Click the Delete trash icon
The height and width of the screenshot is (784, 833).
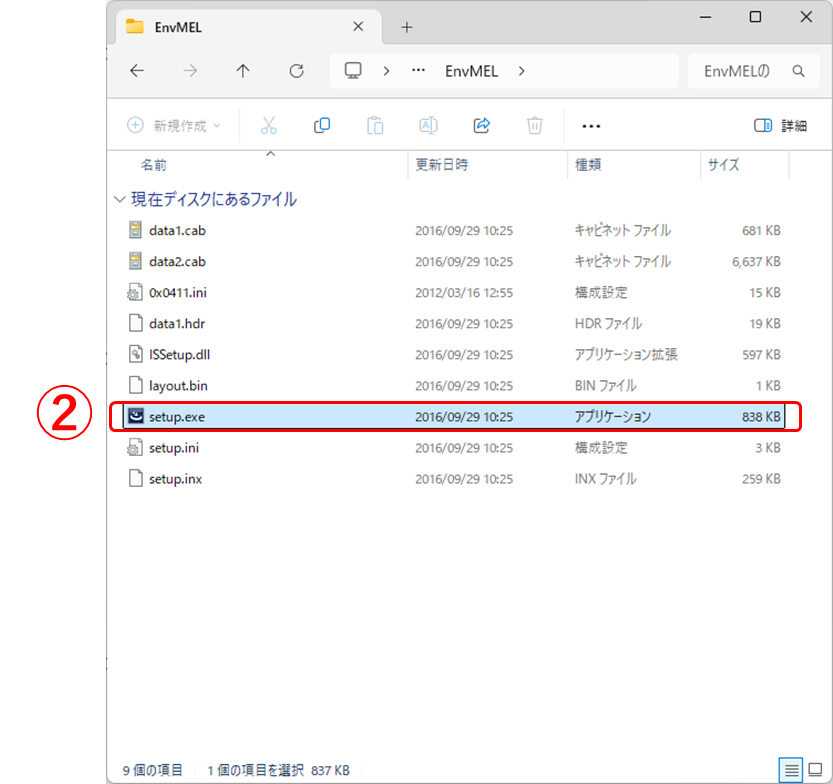tap(535, 126)
